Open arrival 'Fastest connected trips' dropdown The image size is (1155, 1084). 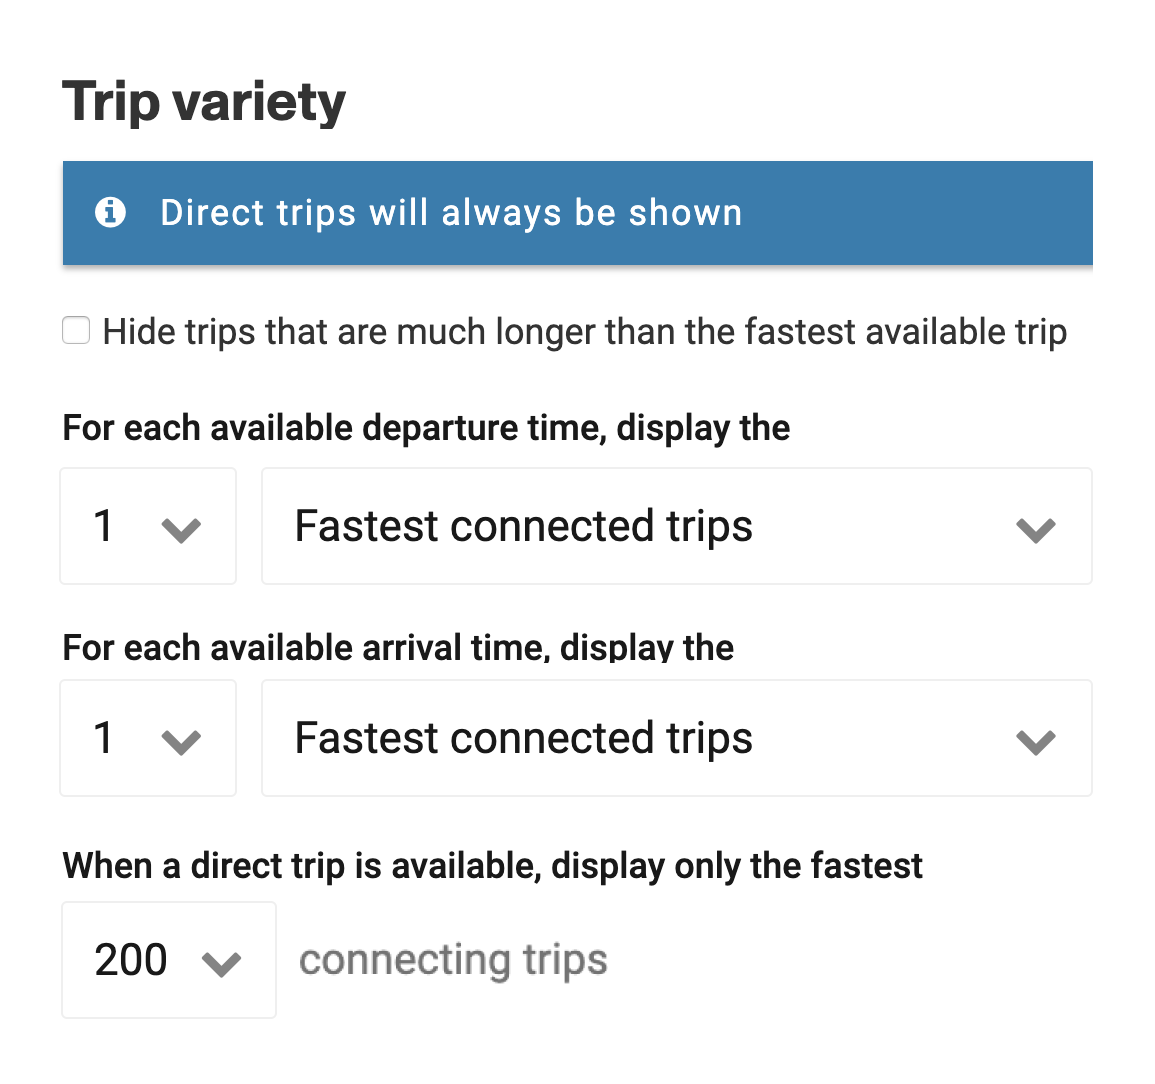(677, 738)
